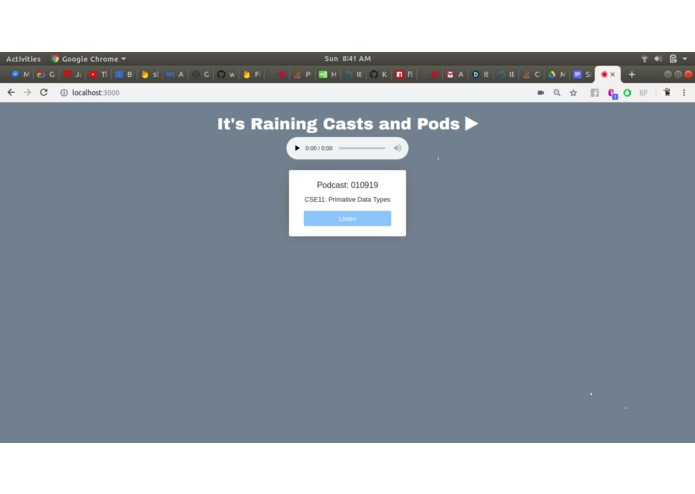Seek along the audio progress slider
Image resolution: width=695 pixels, height=494 pixels.
pos(362,148)
